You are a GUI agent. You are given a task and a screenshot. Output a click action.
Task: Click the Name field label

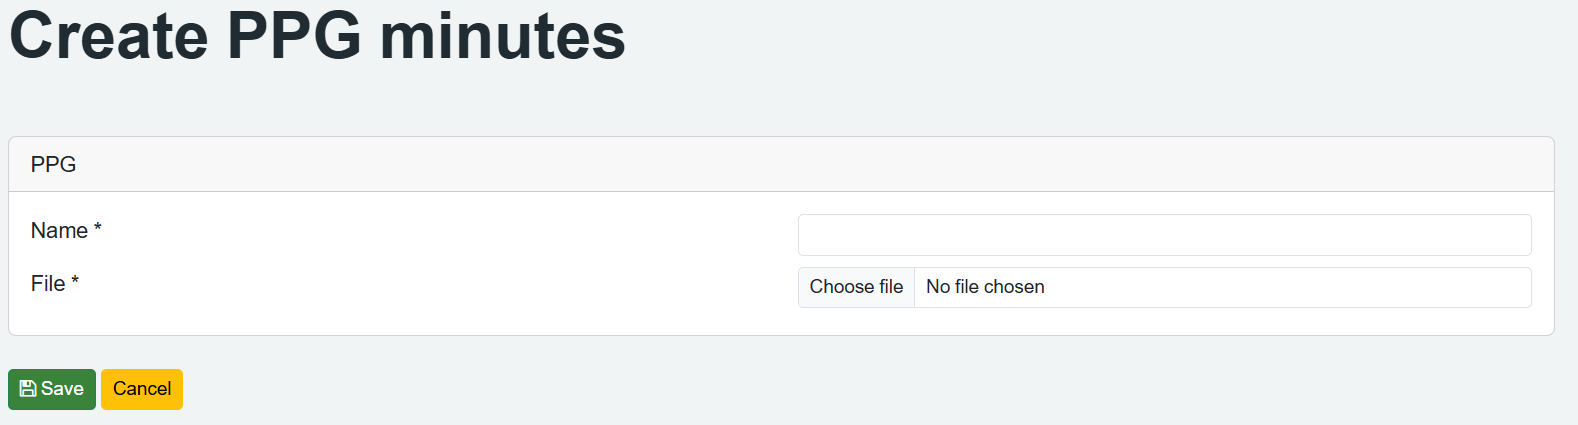tap(59, 231)
